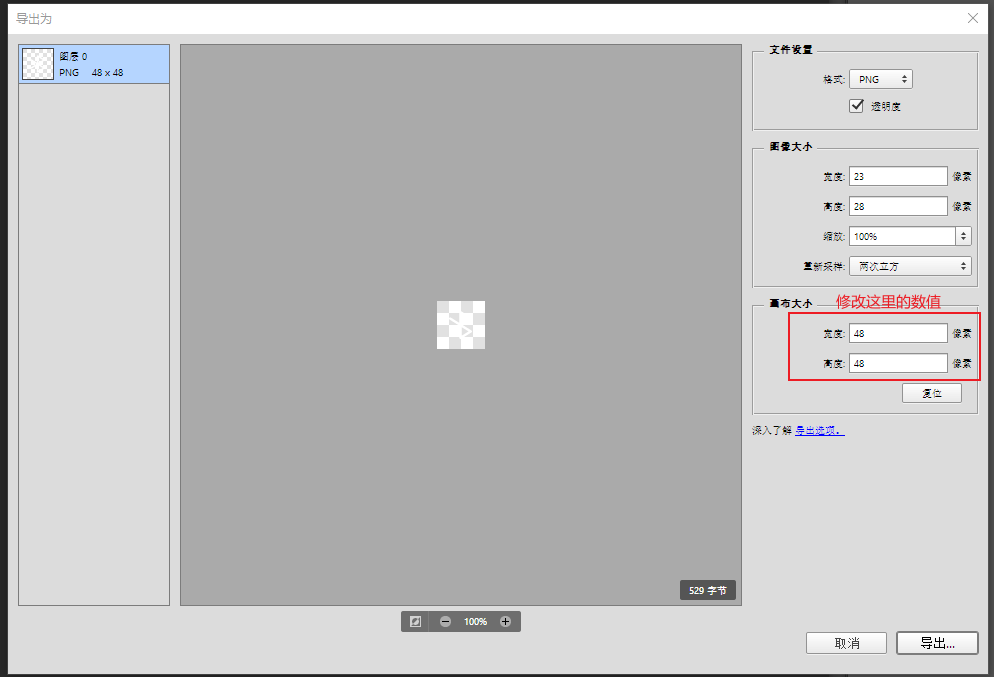Image resolution: width=994 pixels, height=677 pixels.
Task: Click the 复位 reset button
Action: click(932, 393)
